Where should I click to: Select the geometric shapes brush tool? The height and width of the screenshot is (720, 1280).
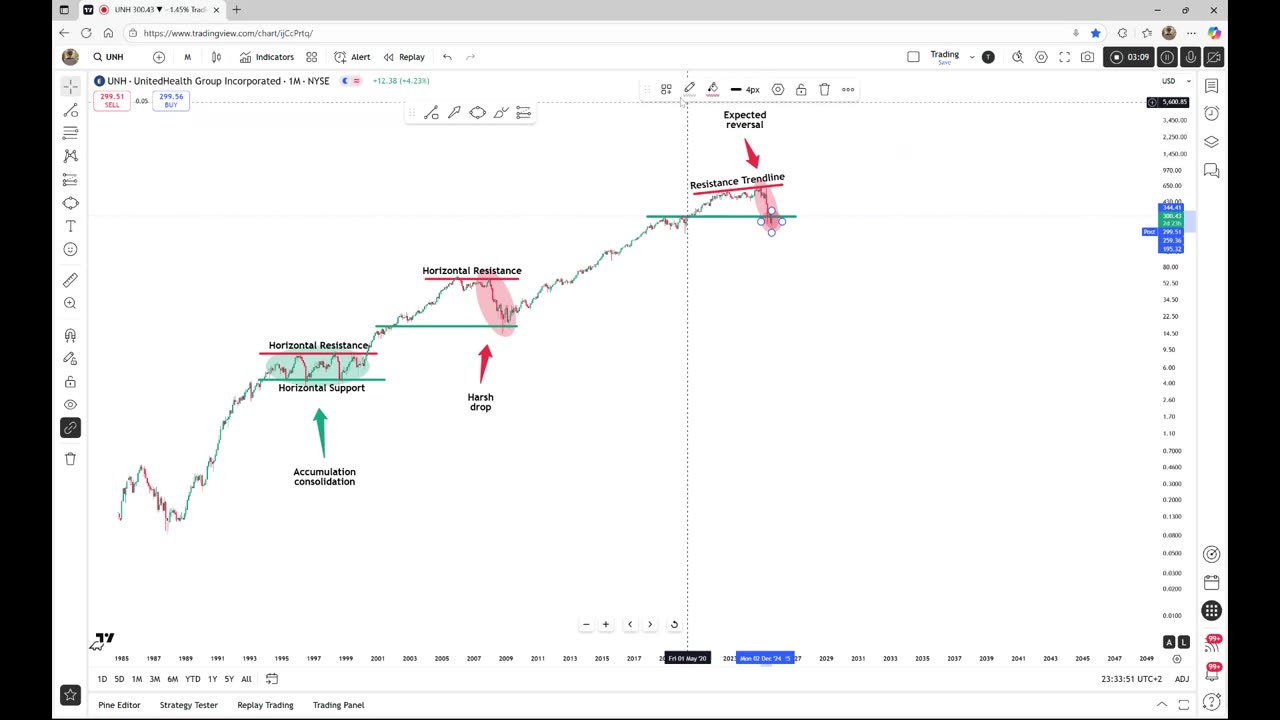[70, 203]
